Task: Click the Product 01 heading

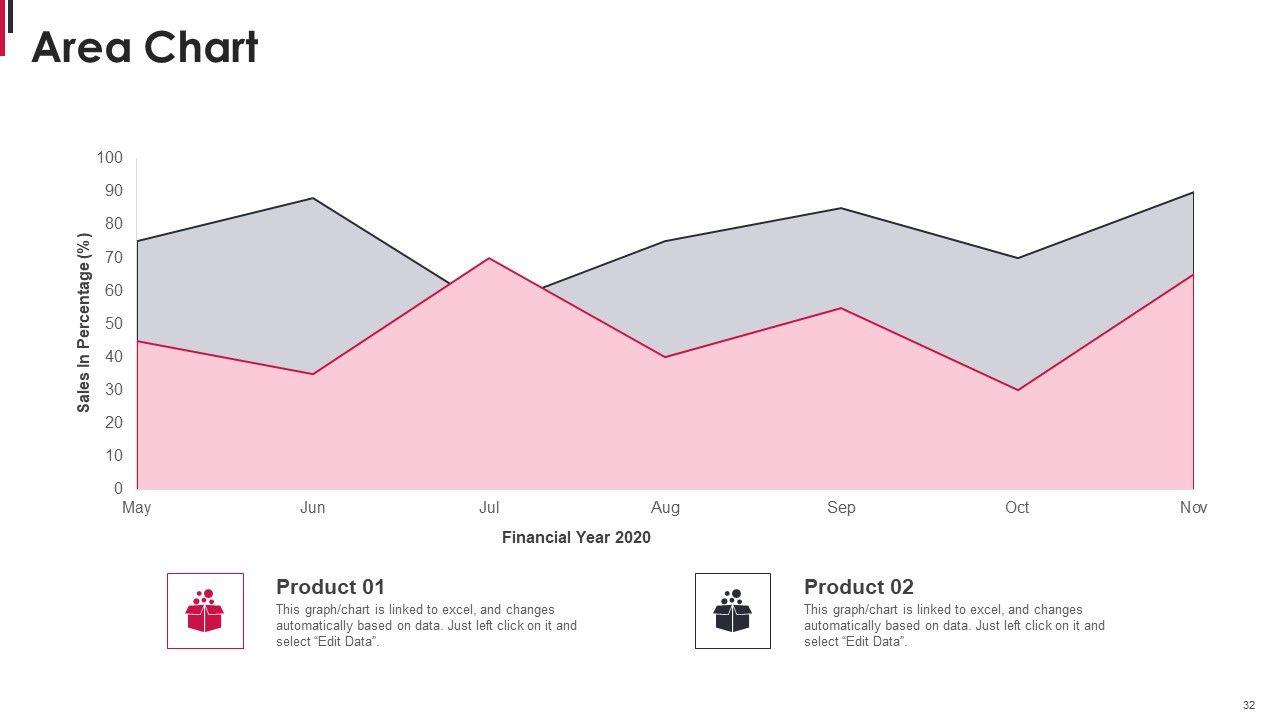Action: (330, 587)
